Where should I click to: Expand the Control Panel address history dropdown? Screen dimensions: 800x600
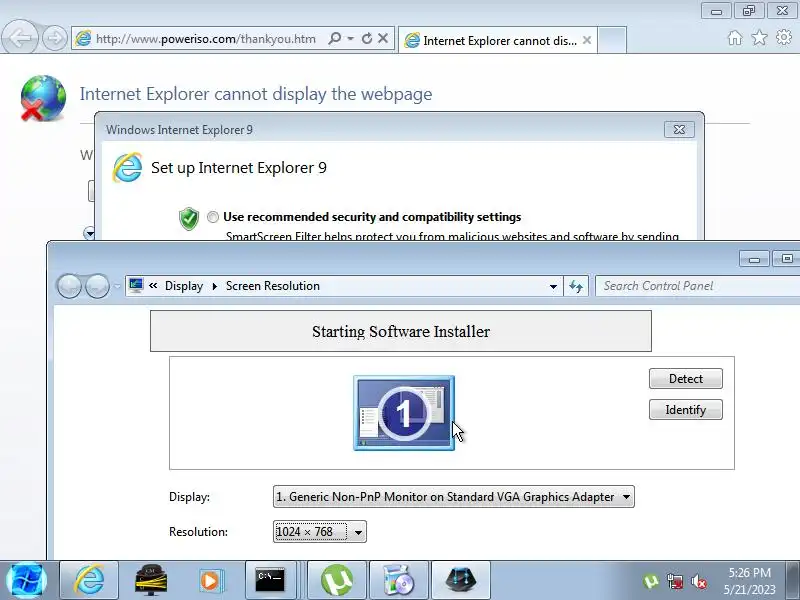[x=553, y=286]
